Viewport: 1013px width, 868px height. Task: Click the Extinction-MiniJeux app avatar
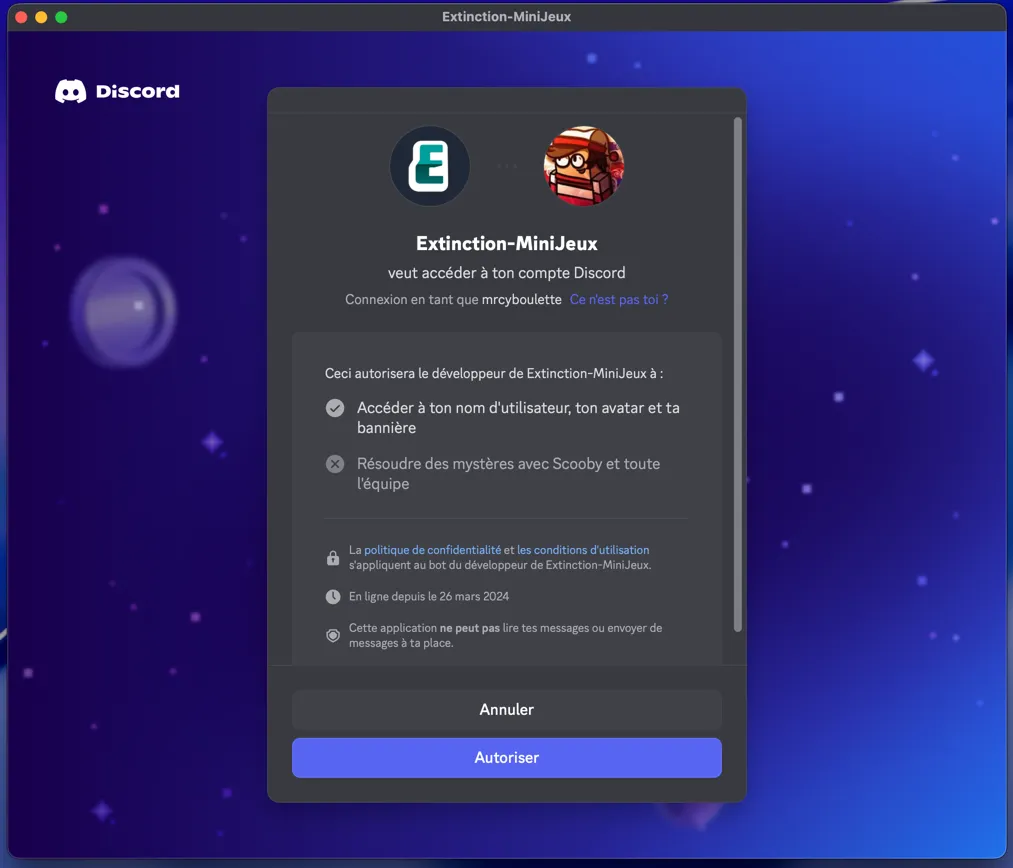point(429,165)
